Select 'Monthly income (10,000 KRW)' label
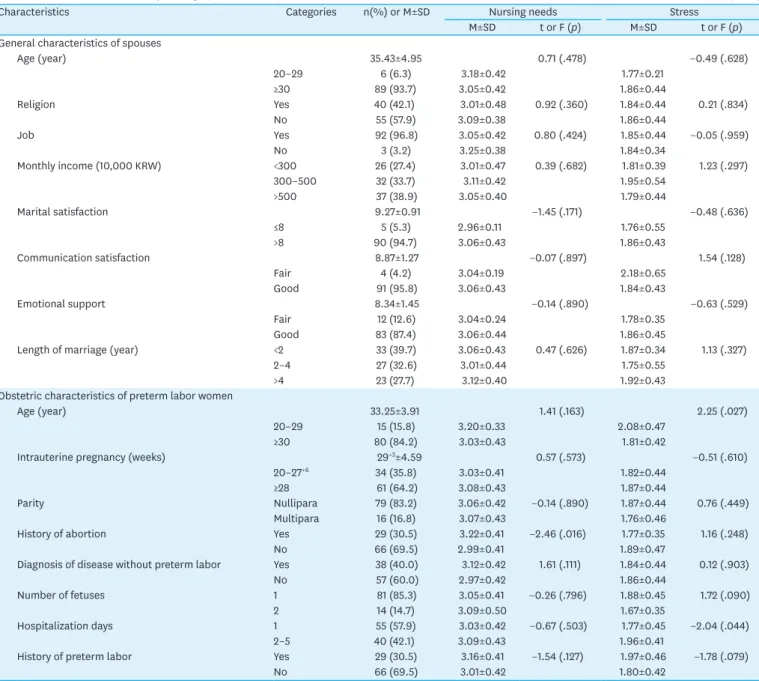 tap(89, 166)
